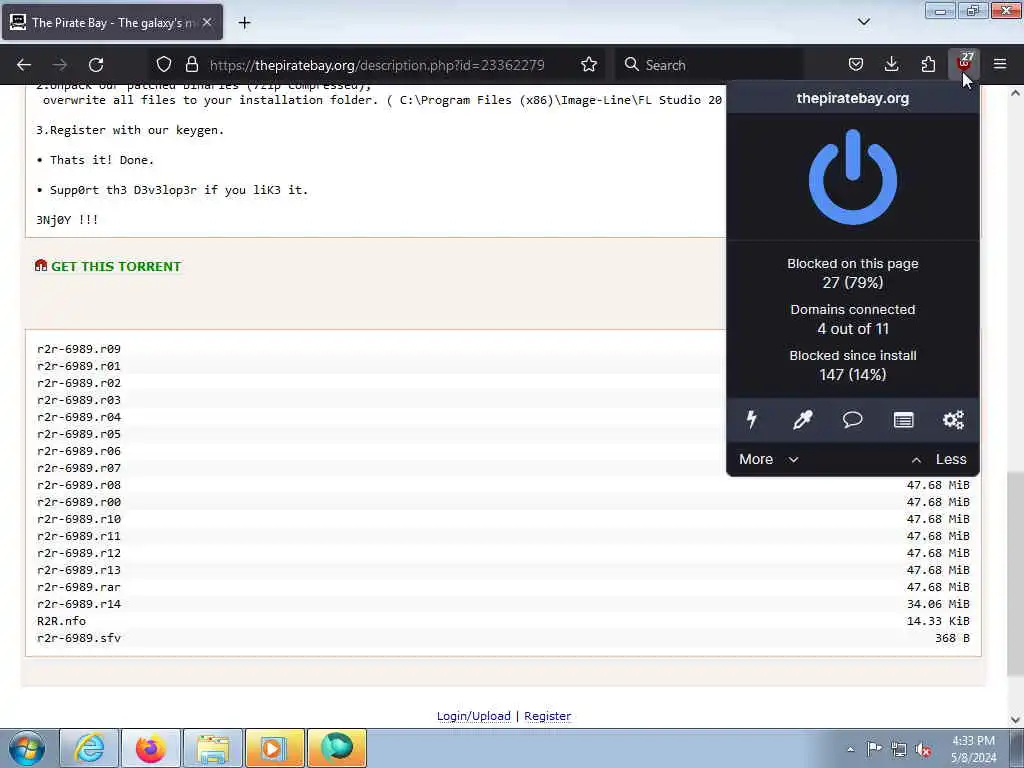Click Blocked on this page 27 (79%)

(852, 273)
